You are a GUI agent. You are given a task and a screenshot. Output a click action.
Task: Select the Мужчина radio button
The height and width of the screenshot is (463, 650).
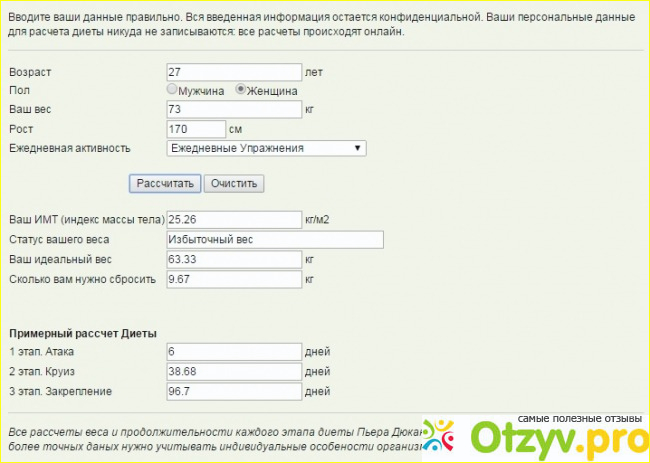(x=172, y=90)
